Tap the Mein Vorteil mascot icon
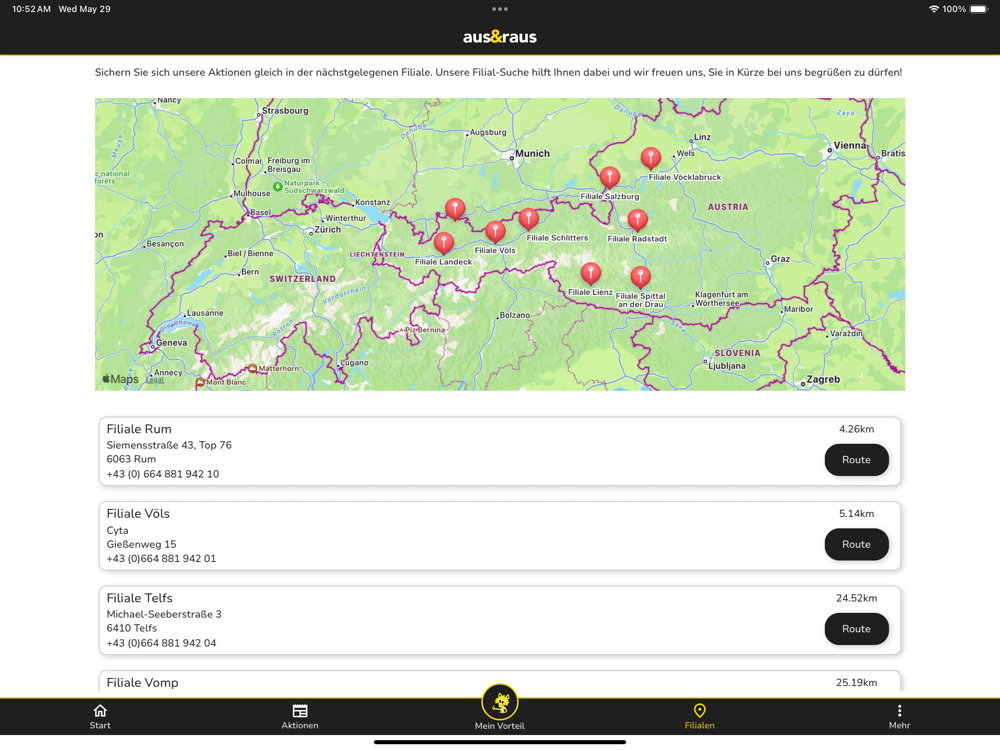The height and width of the screenshot is (750, 1000). 500,702
